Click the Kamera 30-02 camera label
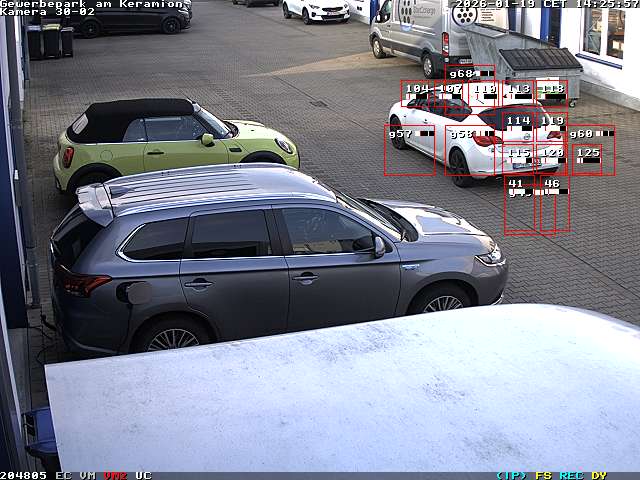The image size is (640, 480). [x=47, y=12]
